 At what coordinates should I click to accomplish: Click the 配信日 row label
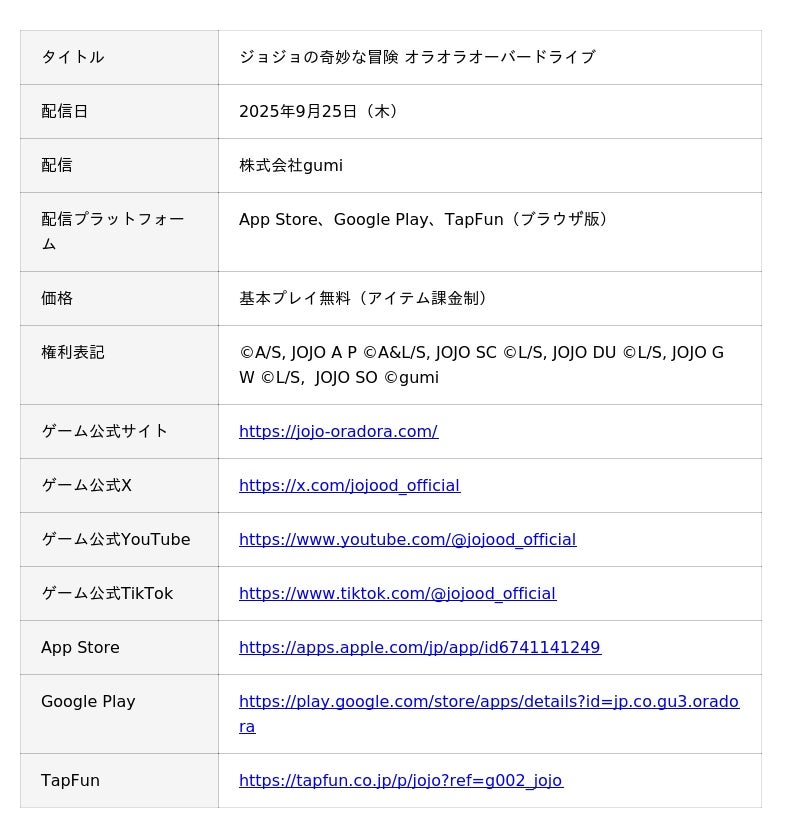(x=64, y=111)
